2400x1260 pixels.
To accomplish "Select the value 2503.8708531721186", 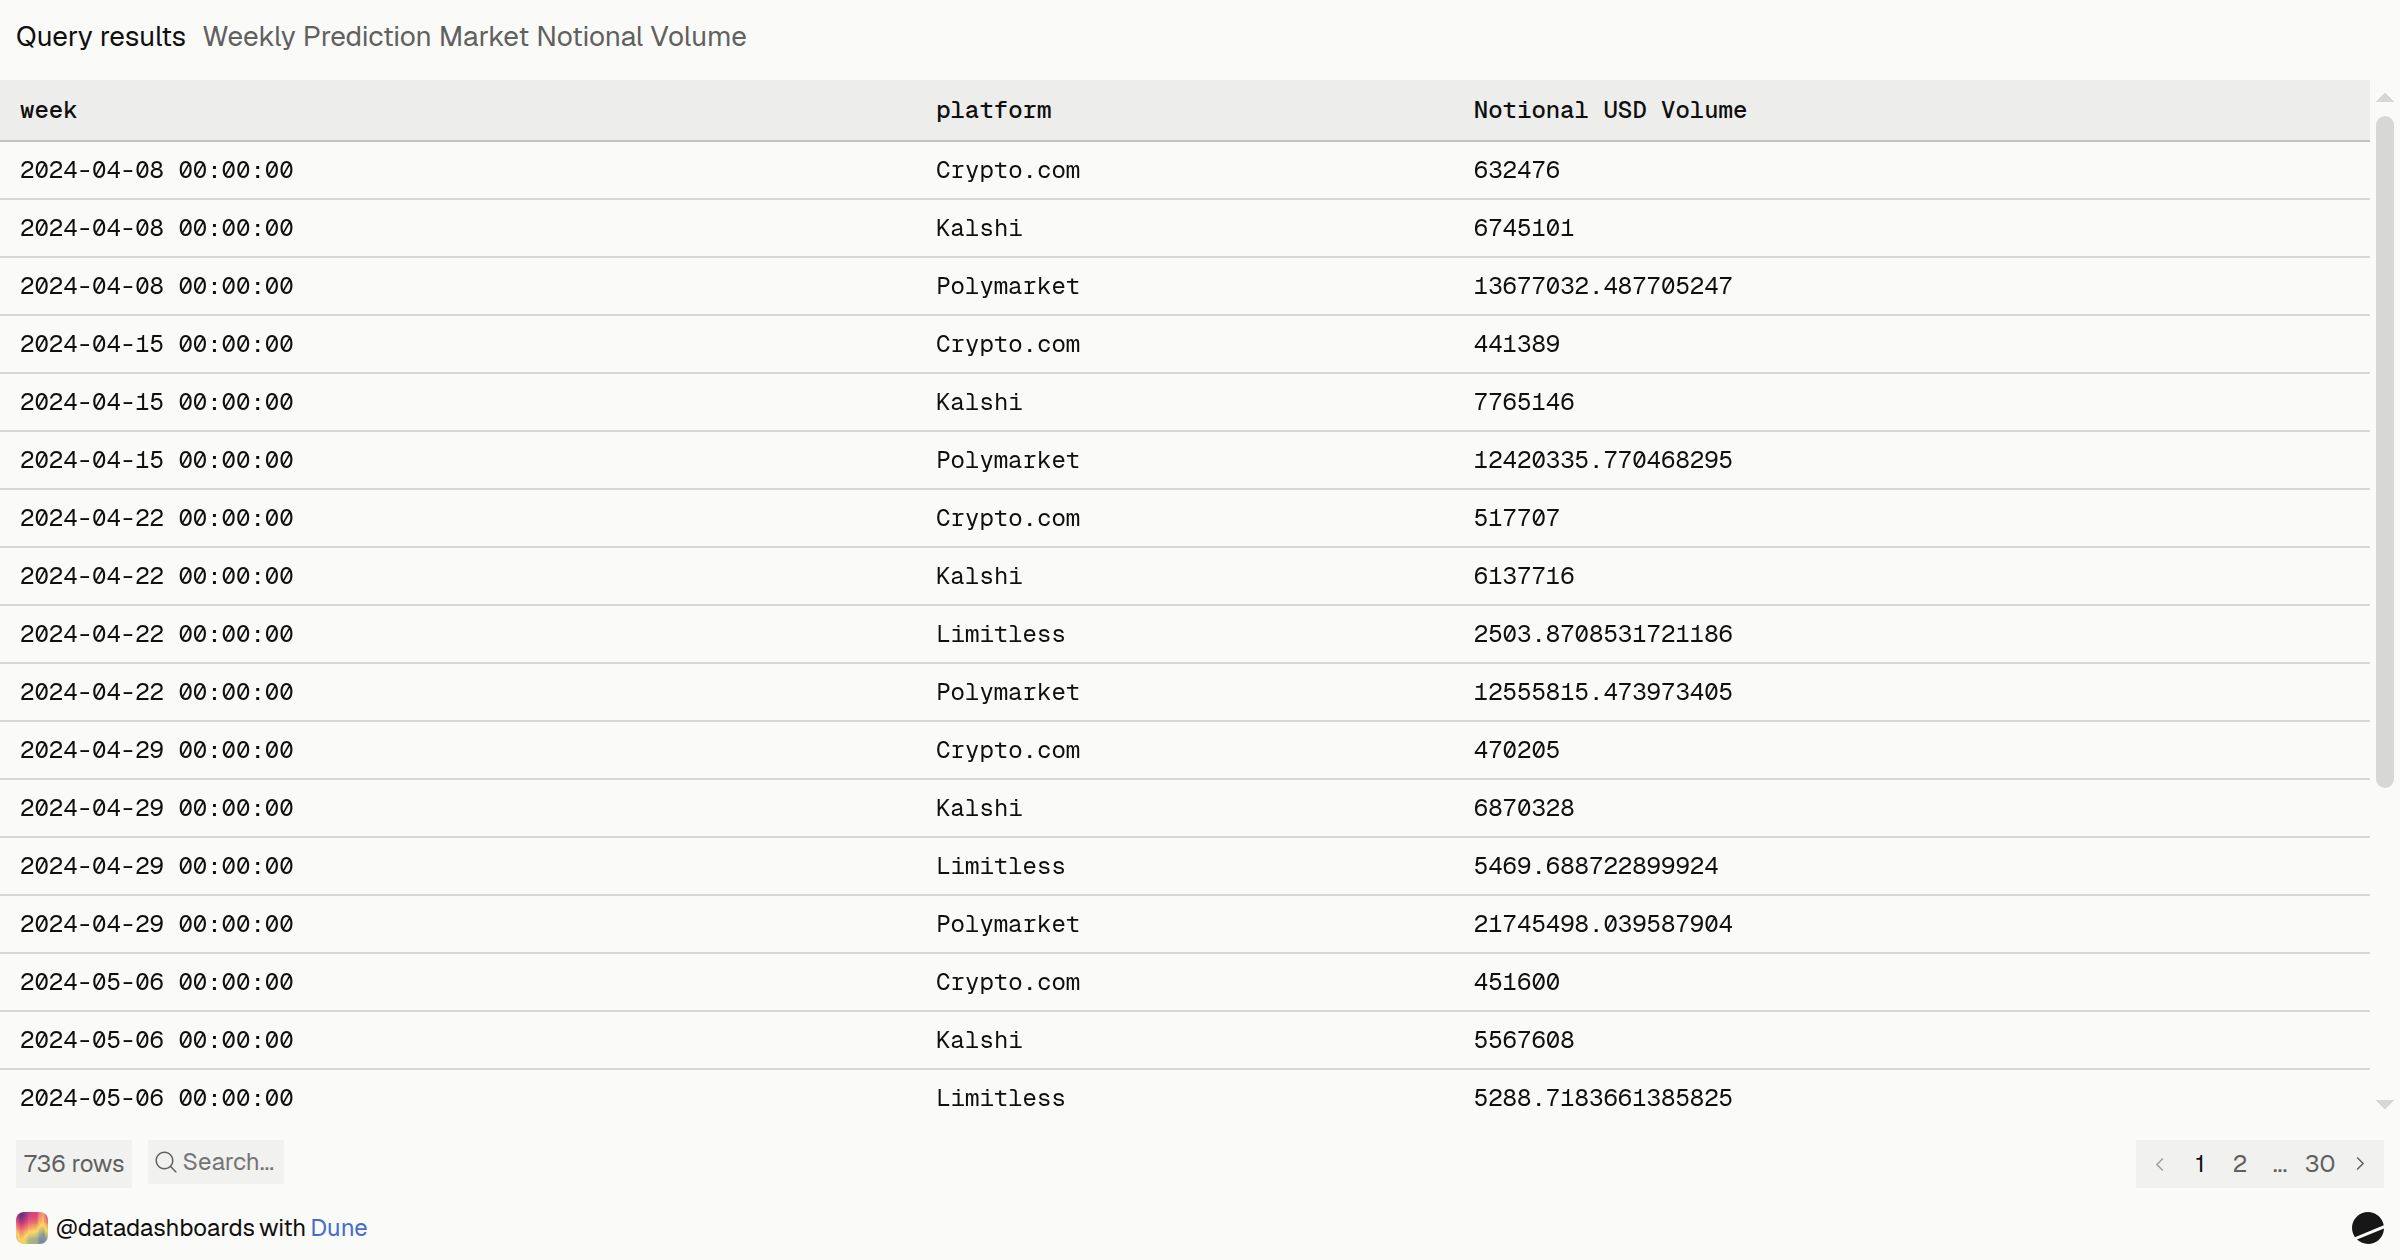I will (1603, 634).
